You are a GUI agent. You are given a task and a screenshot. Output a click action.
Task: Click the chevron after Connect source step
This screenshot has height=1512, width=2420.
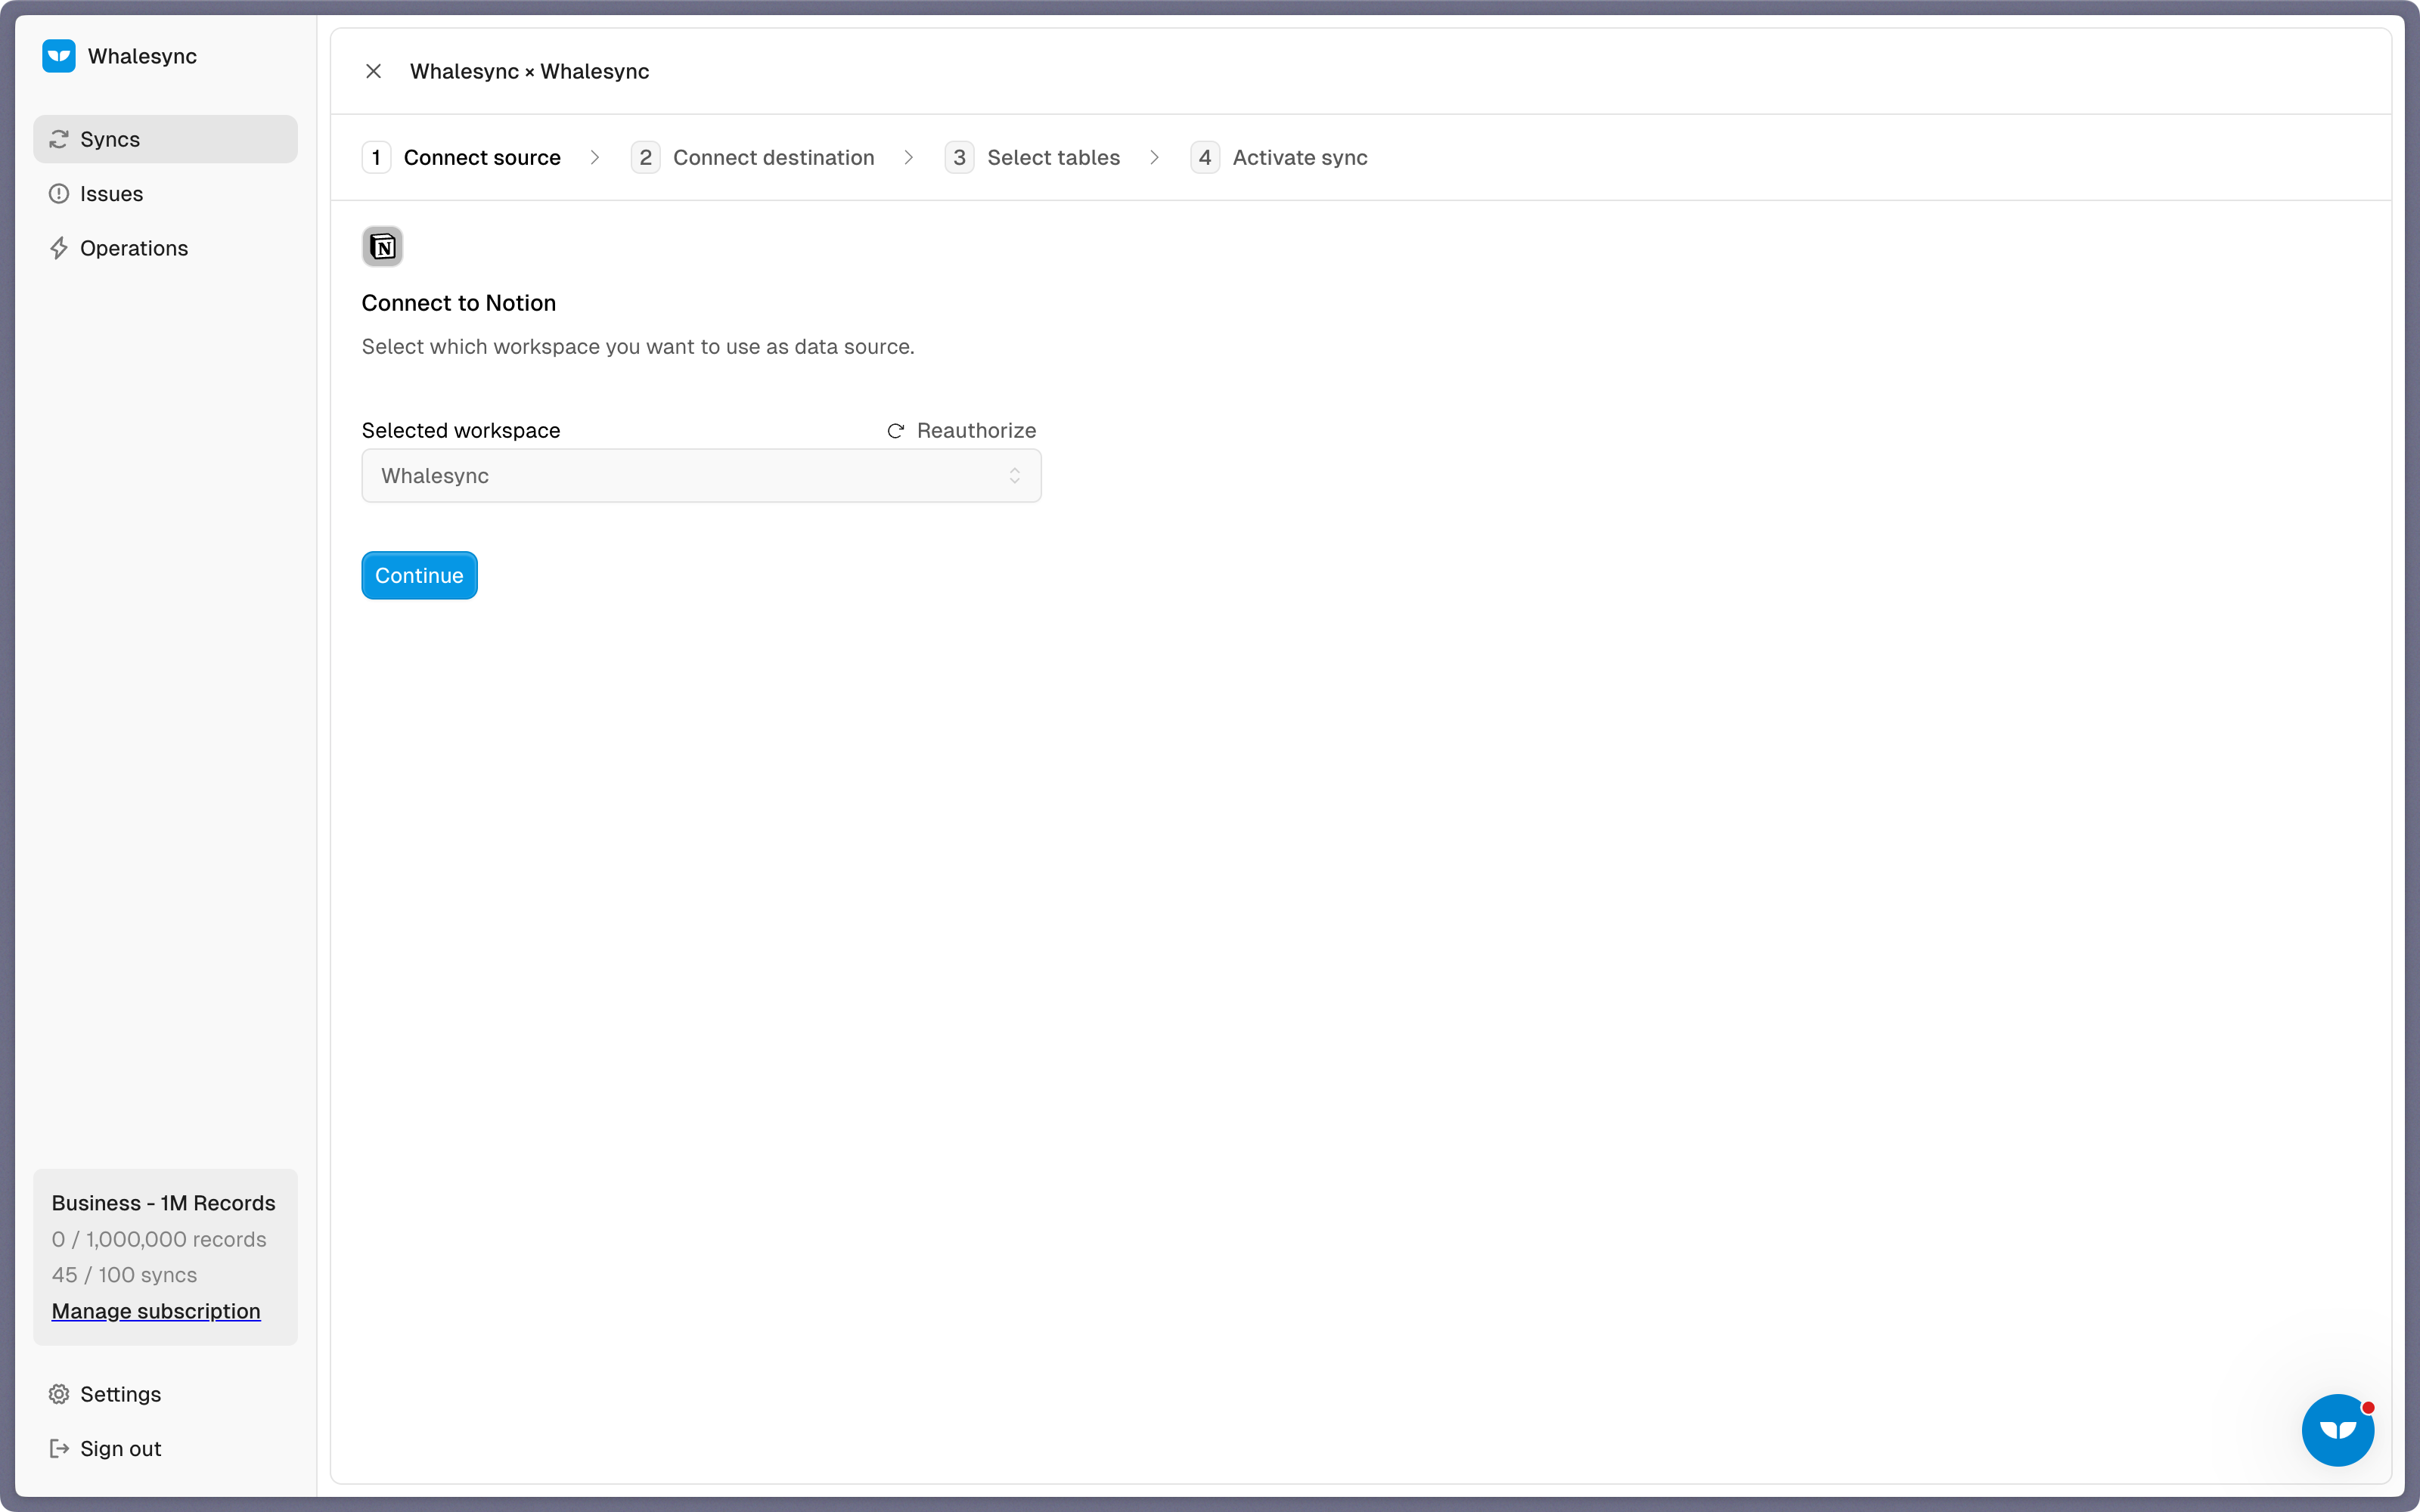tap(595, 158)
